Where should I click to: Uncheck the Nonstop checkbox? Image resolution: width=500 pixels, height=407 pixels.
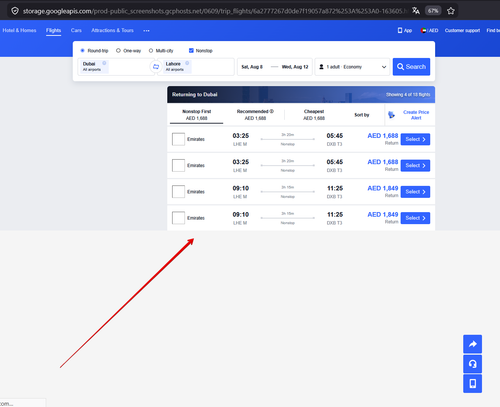[x=191, y=51]
